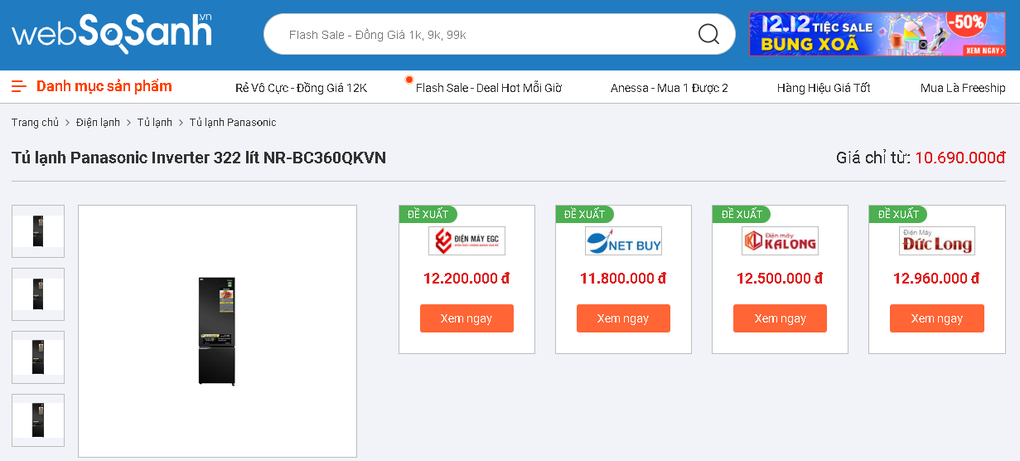Click the Điện Máy EGC store logo
The width and height of the screenshot is (1020, 461).
466,241
